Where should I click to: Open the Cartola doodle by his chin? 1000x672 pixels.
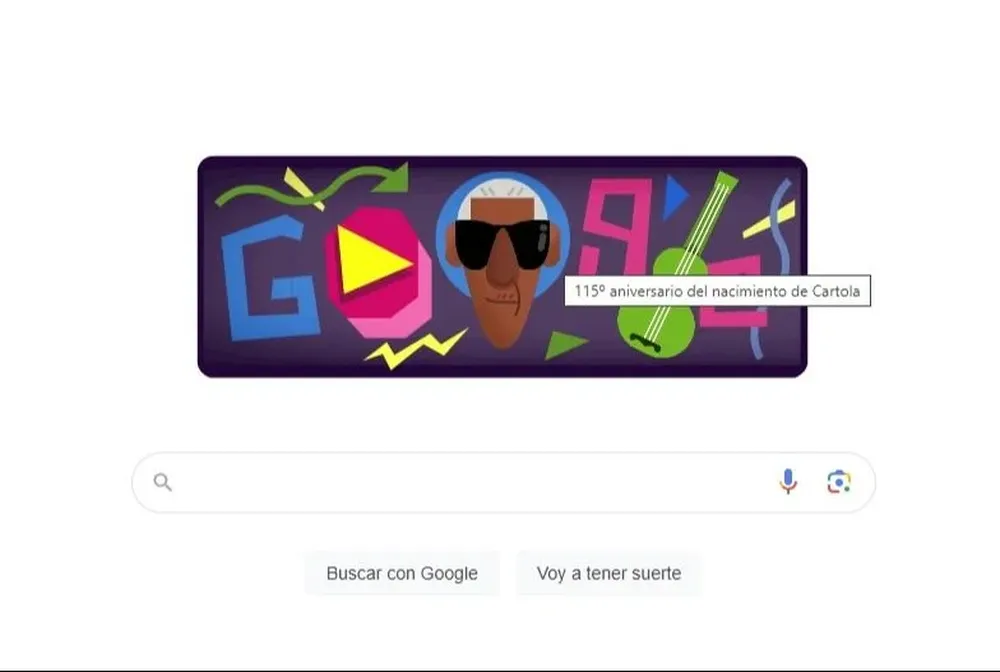click(x=503, y=325)
